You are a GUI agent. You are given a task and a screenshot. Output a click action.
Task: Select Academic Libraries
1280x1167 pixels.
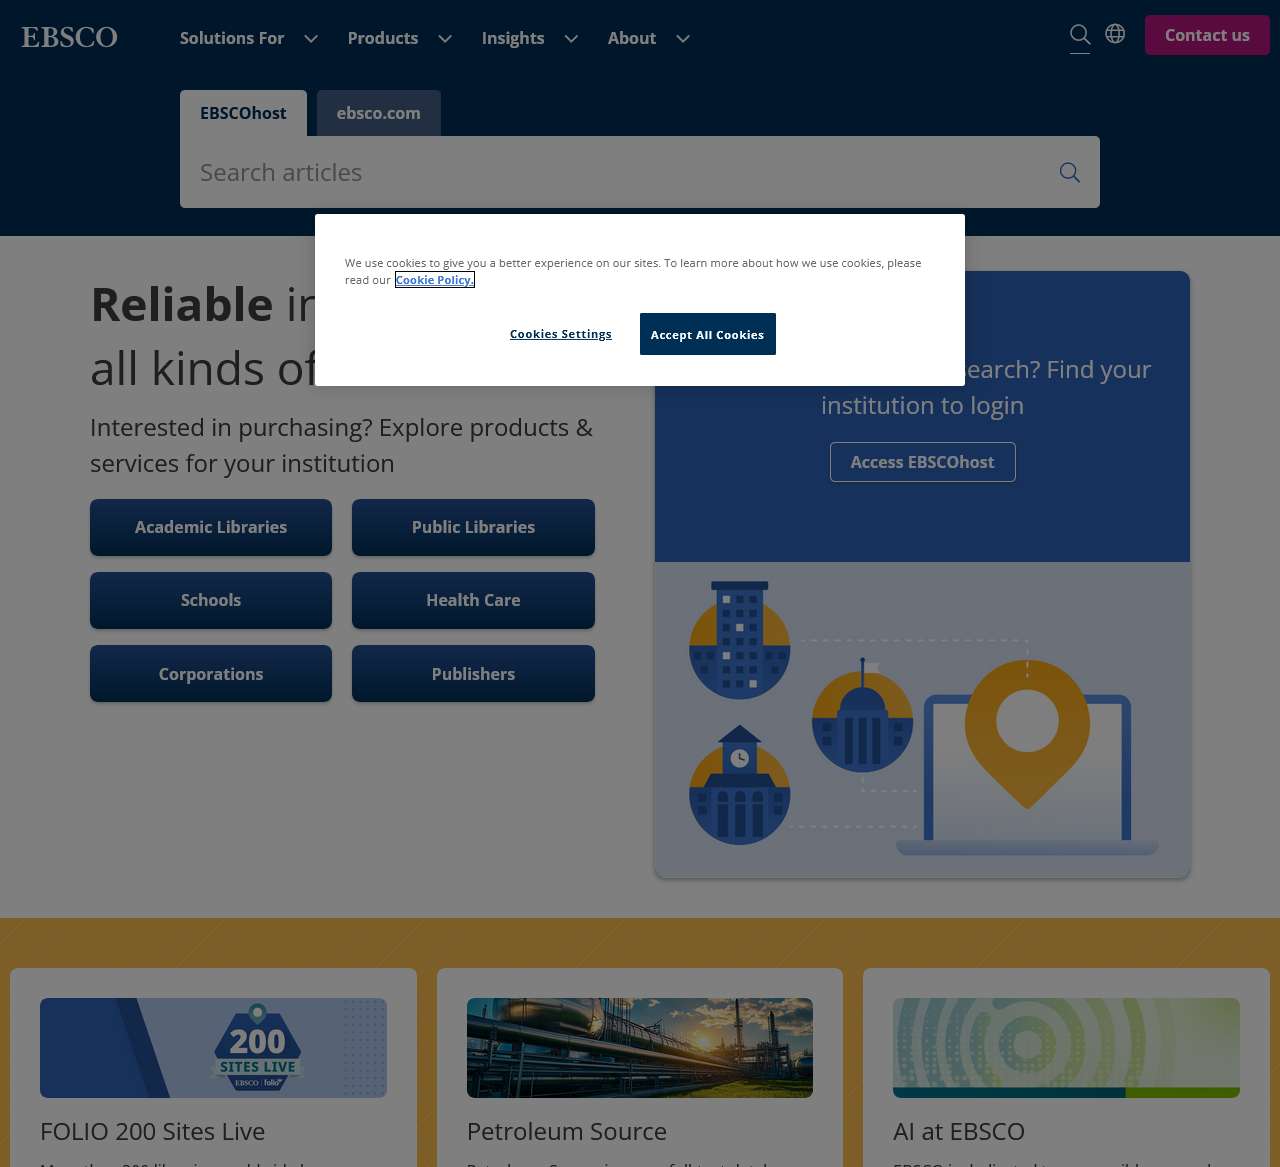pyautogui.click(x=211, y=527)
